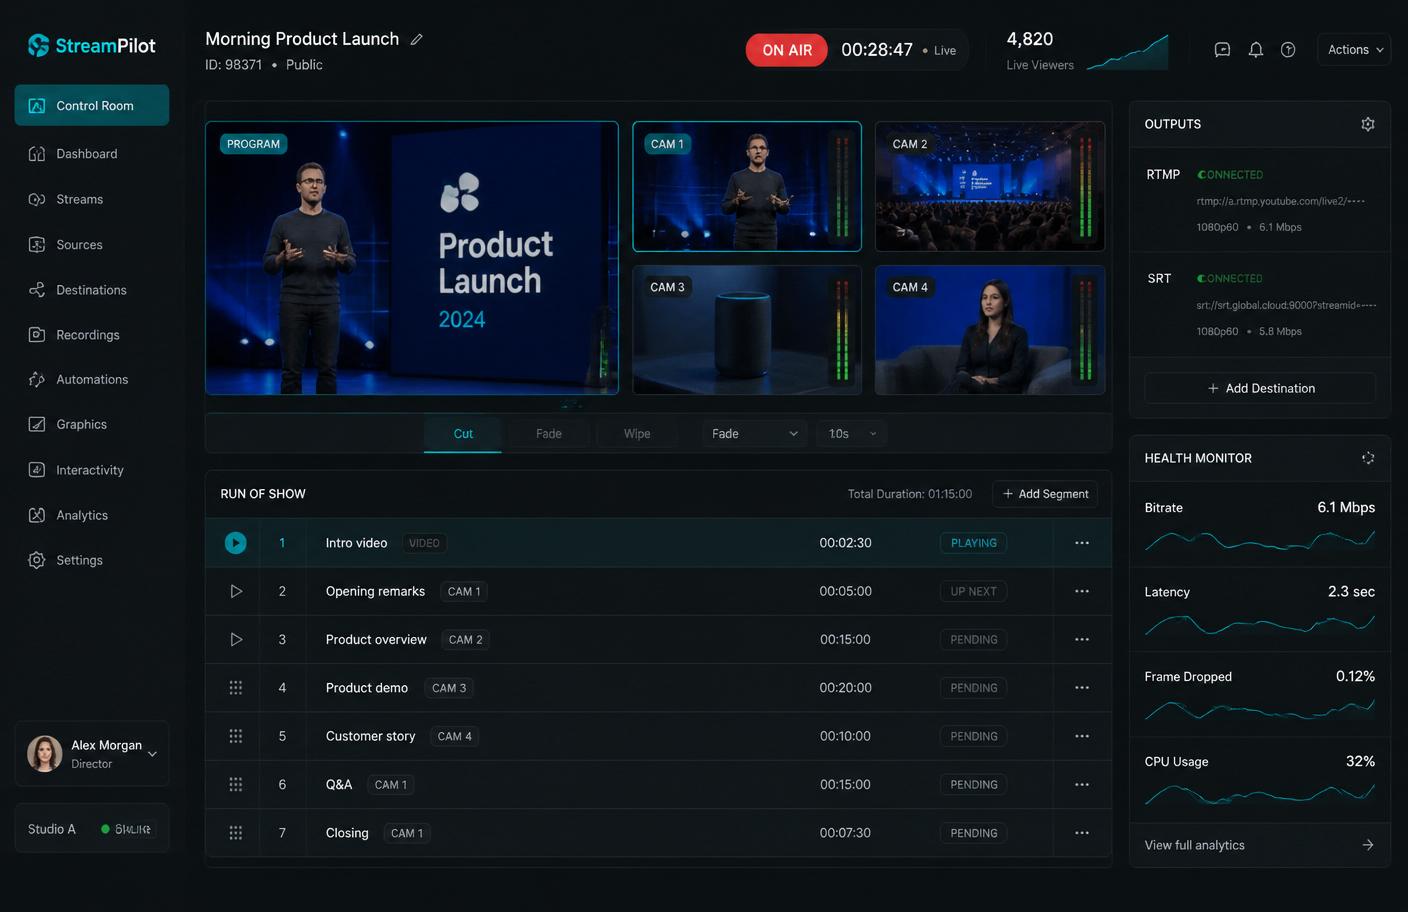The image size is (1408, 912).
Task: Select the Cut transition tab
Action: (463, 434)
